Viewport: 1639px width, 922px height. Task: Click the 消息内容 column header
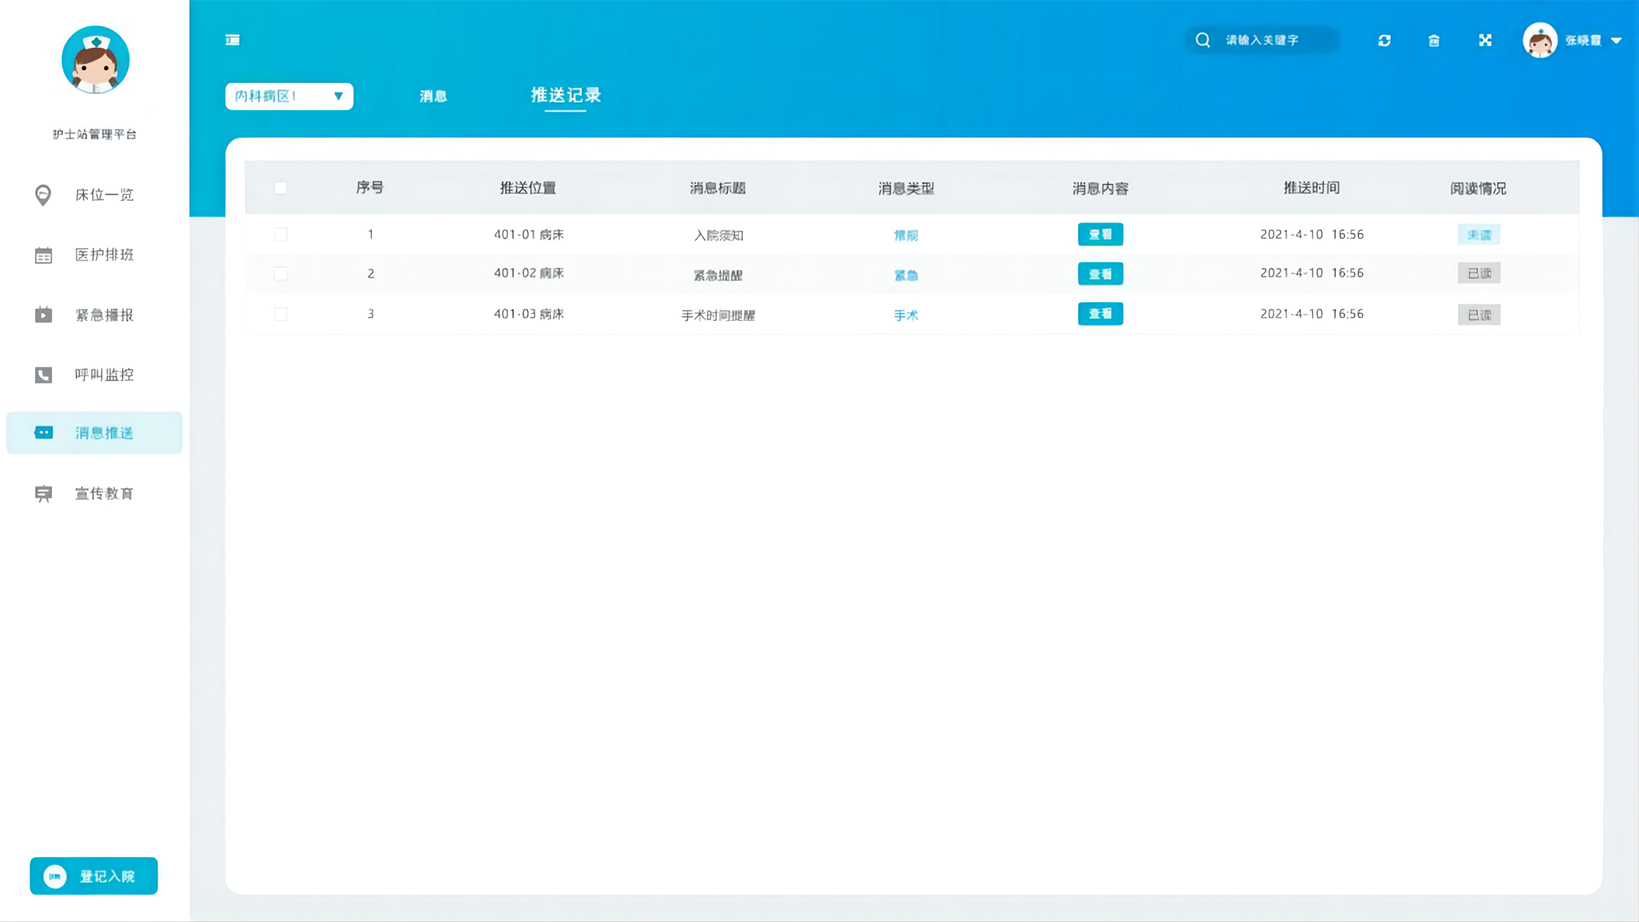(1100, 188)
